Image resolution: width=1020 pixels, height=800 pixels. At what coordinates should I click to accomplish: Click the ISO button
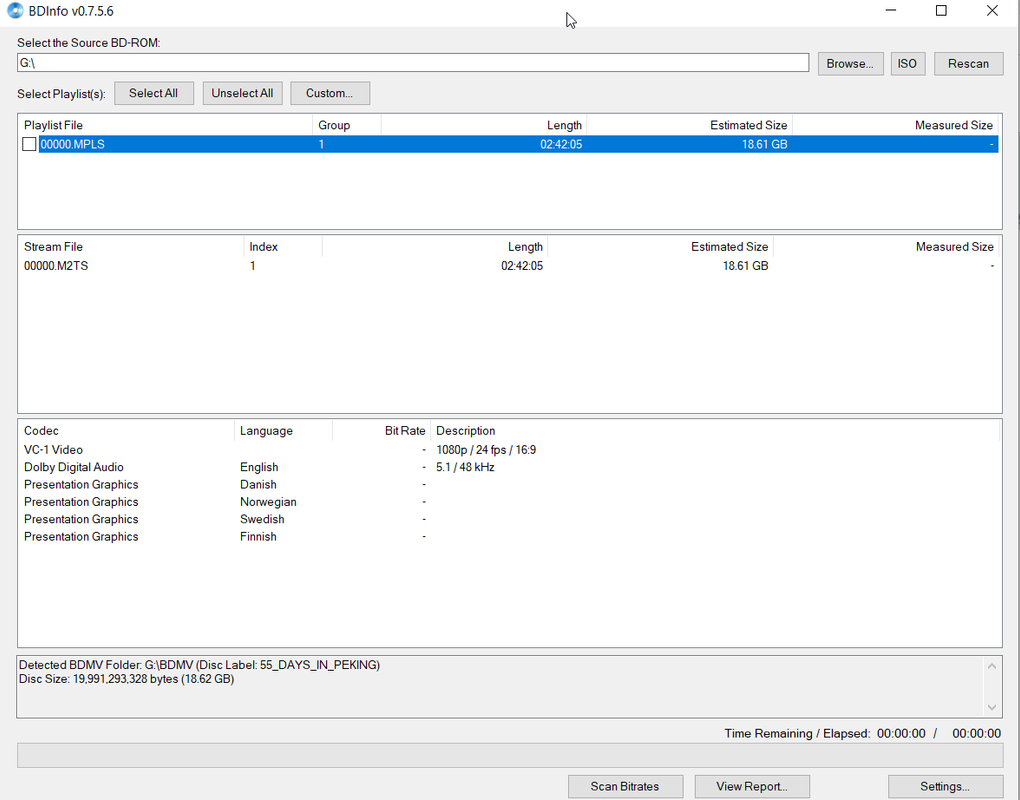907,64
